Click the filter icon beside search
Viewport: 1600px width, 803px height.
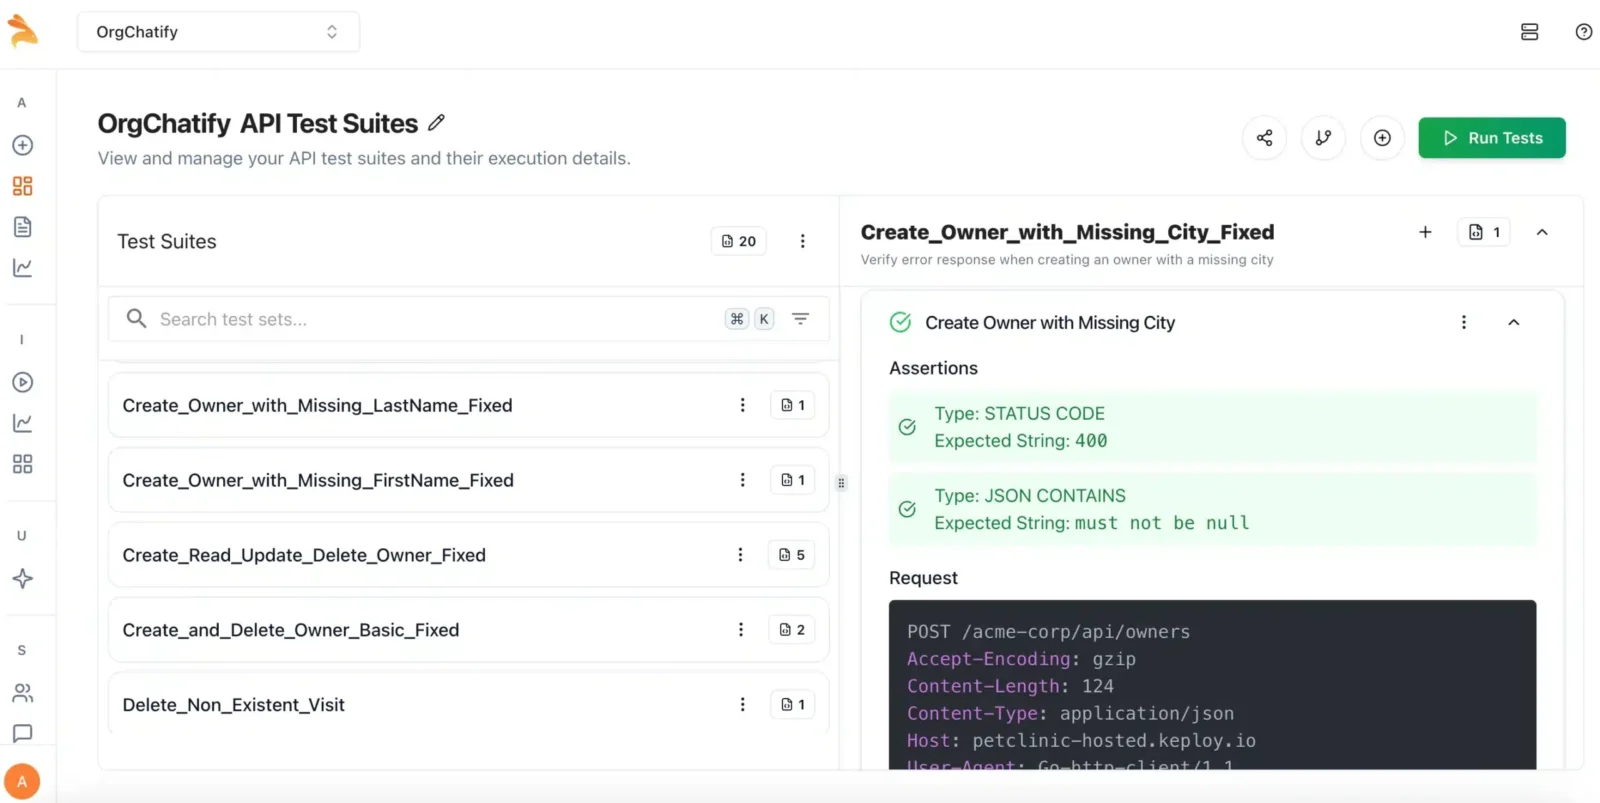800,318
